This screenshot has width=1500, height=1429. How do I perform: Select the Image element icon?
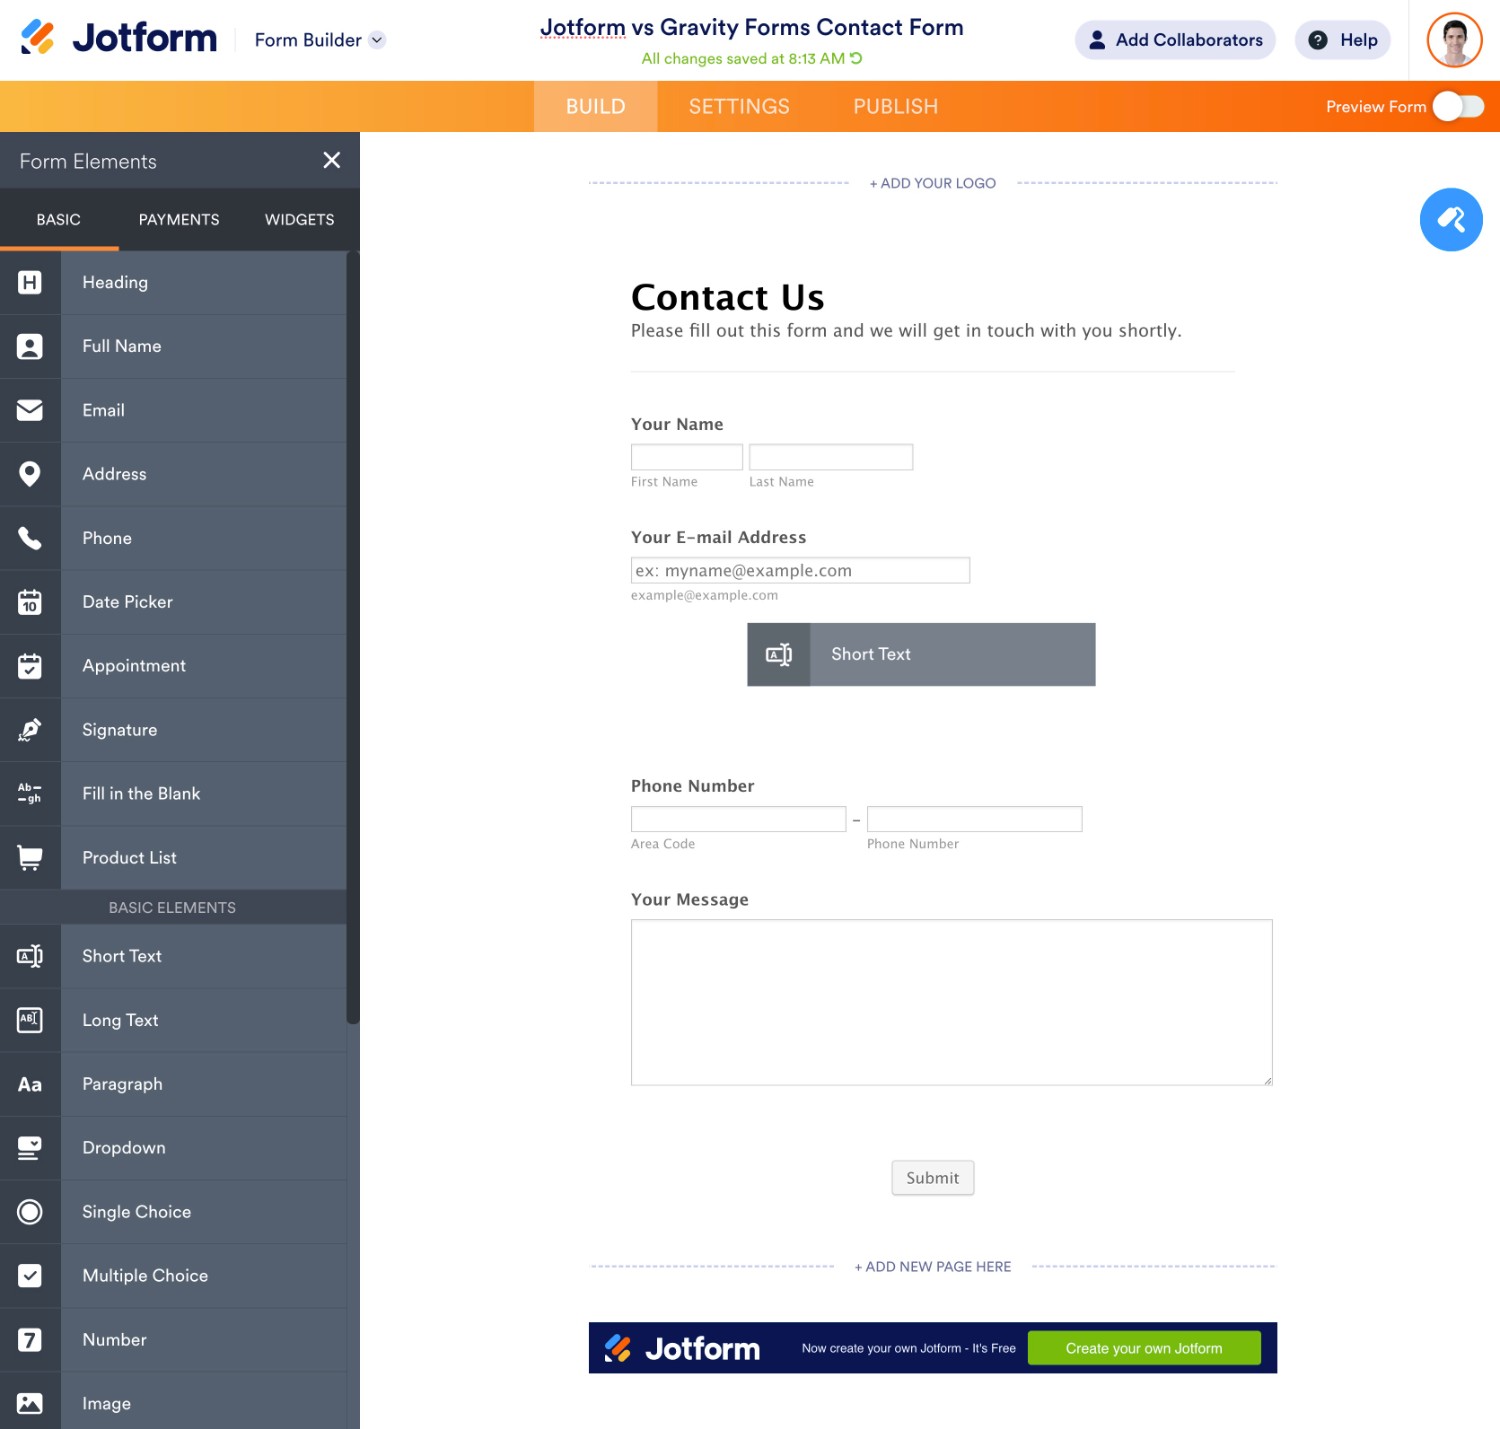click(30, 1404)
